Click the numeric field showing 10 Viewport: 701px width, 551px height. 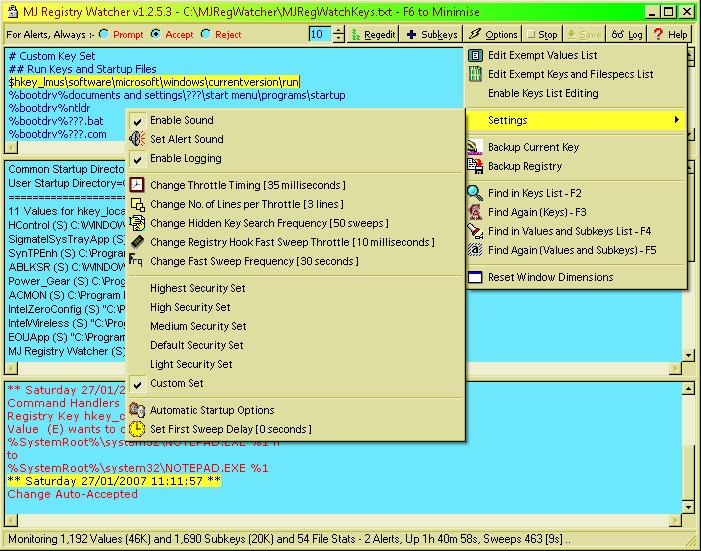pos(321,34)
